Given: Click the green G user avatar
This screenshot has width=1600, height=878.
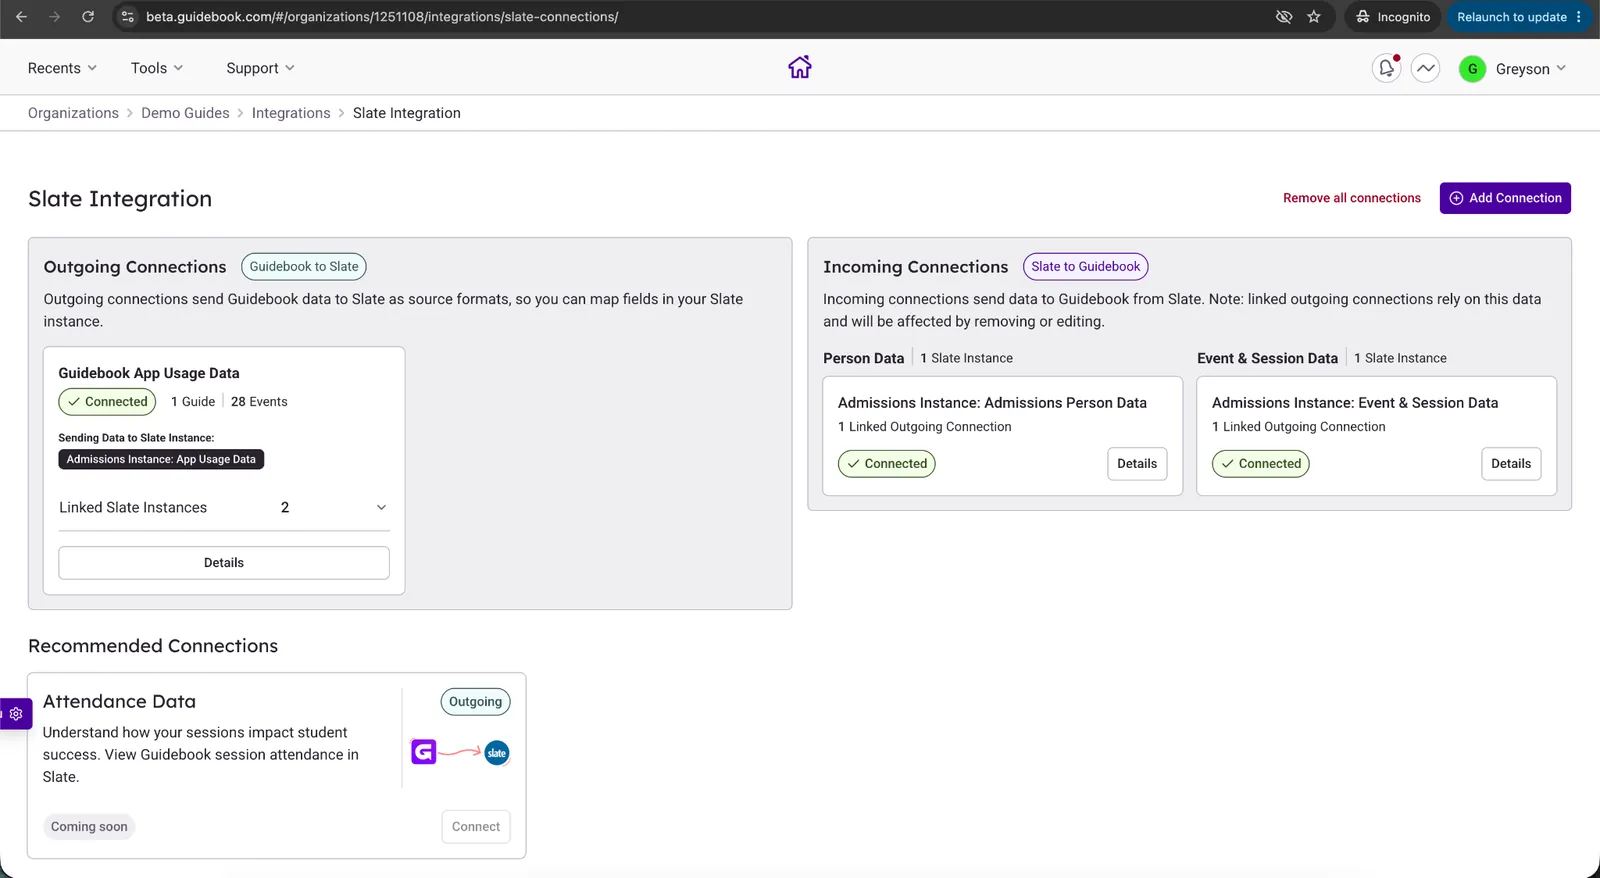Looking at the screenshot, I should pyautogui.click(x=1472, y=69).
